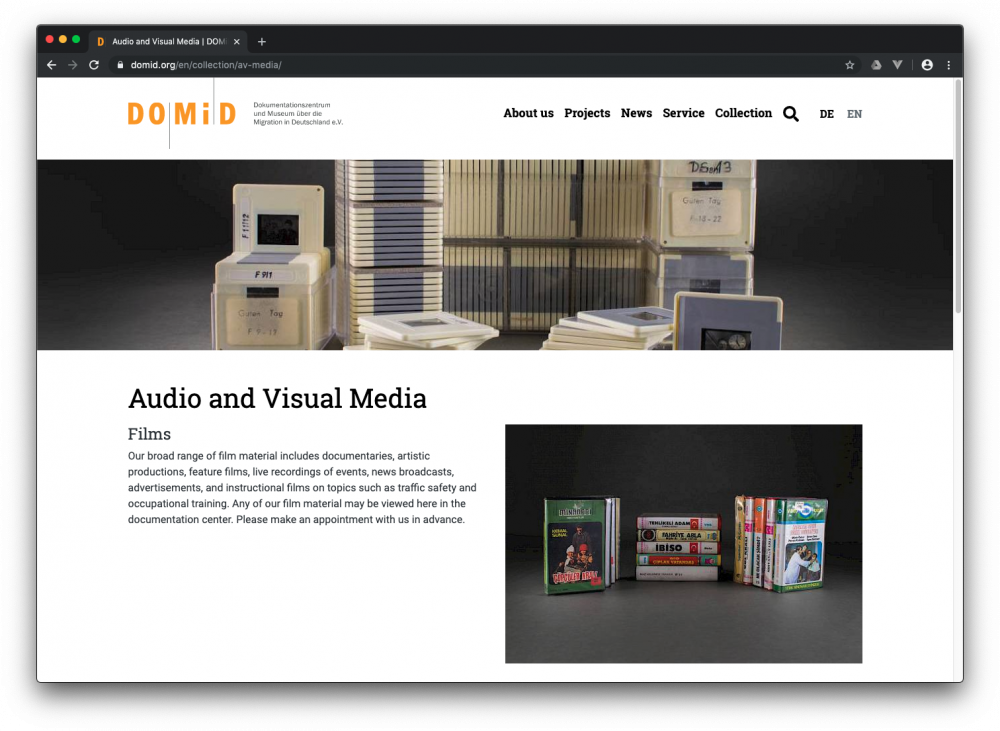Open the About us menu
Screen dimensions: 1000x731
(528, 113)
